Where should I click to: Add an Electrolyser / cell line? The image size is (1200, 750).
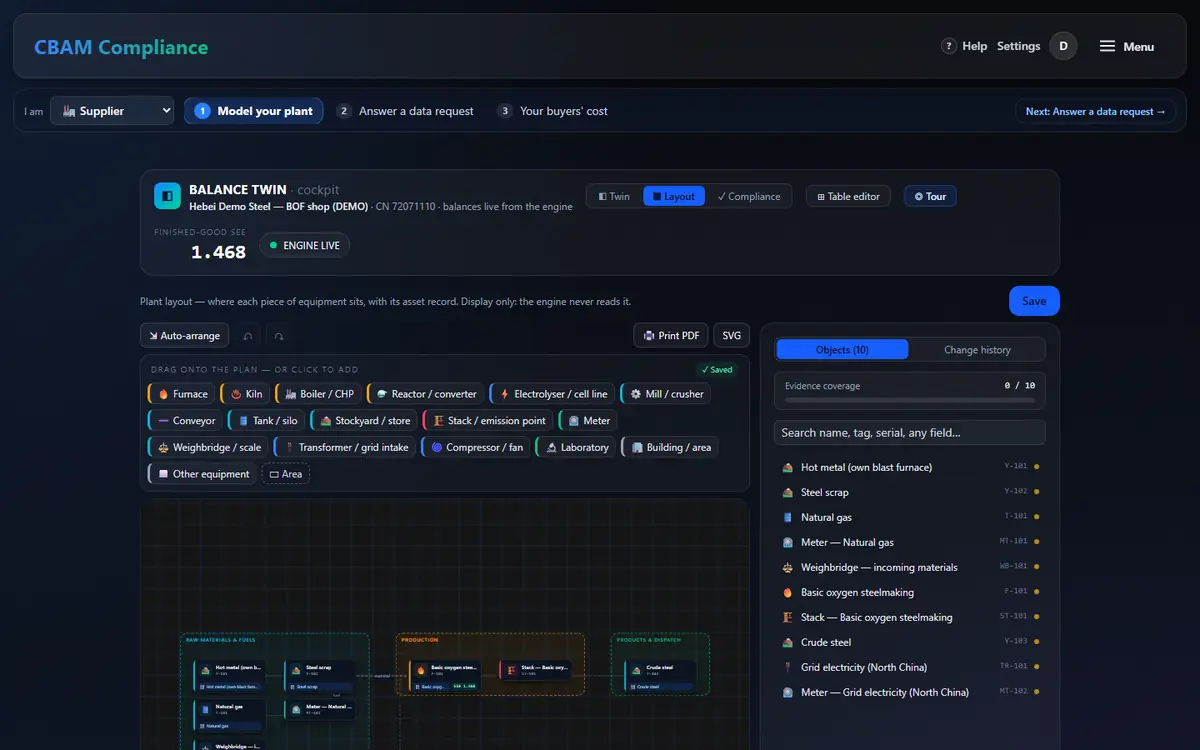(x=552, y=394)
